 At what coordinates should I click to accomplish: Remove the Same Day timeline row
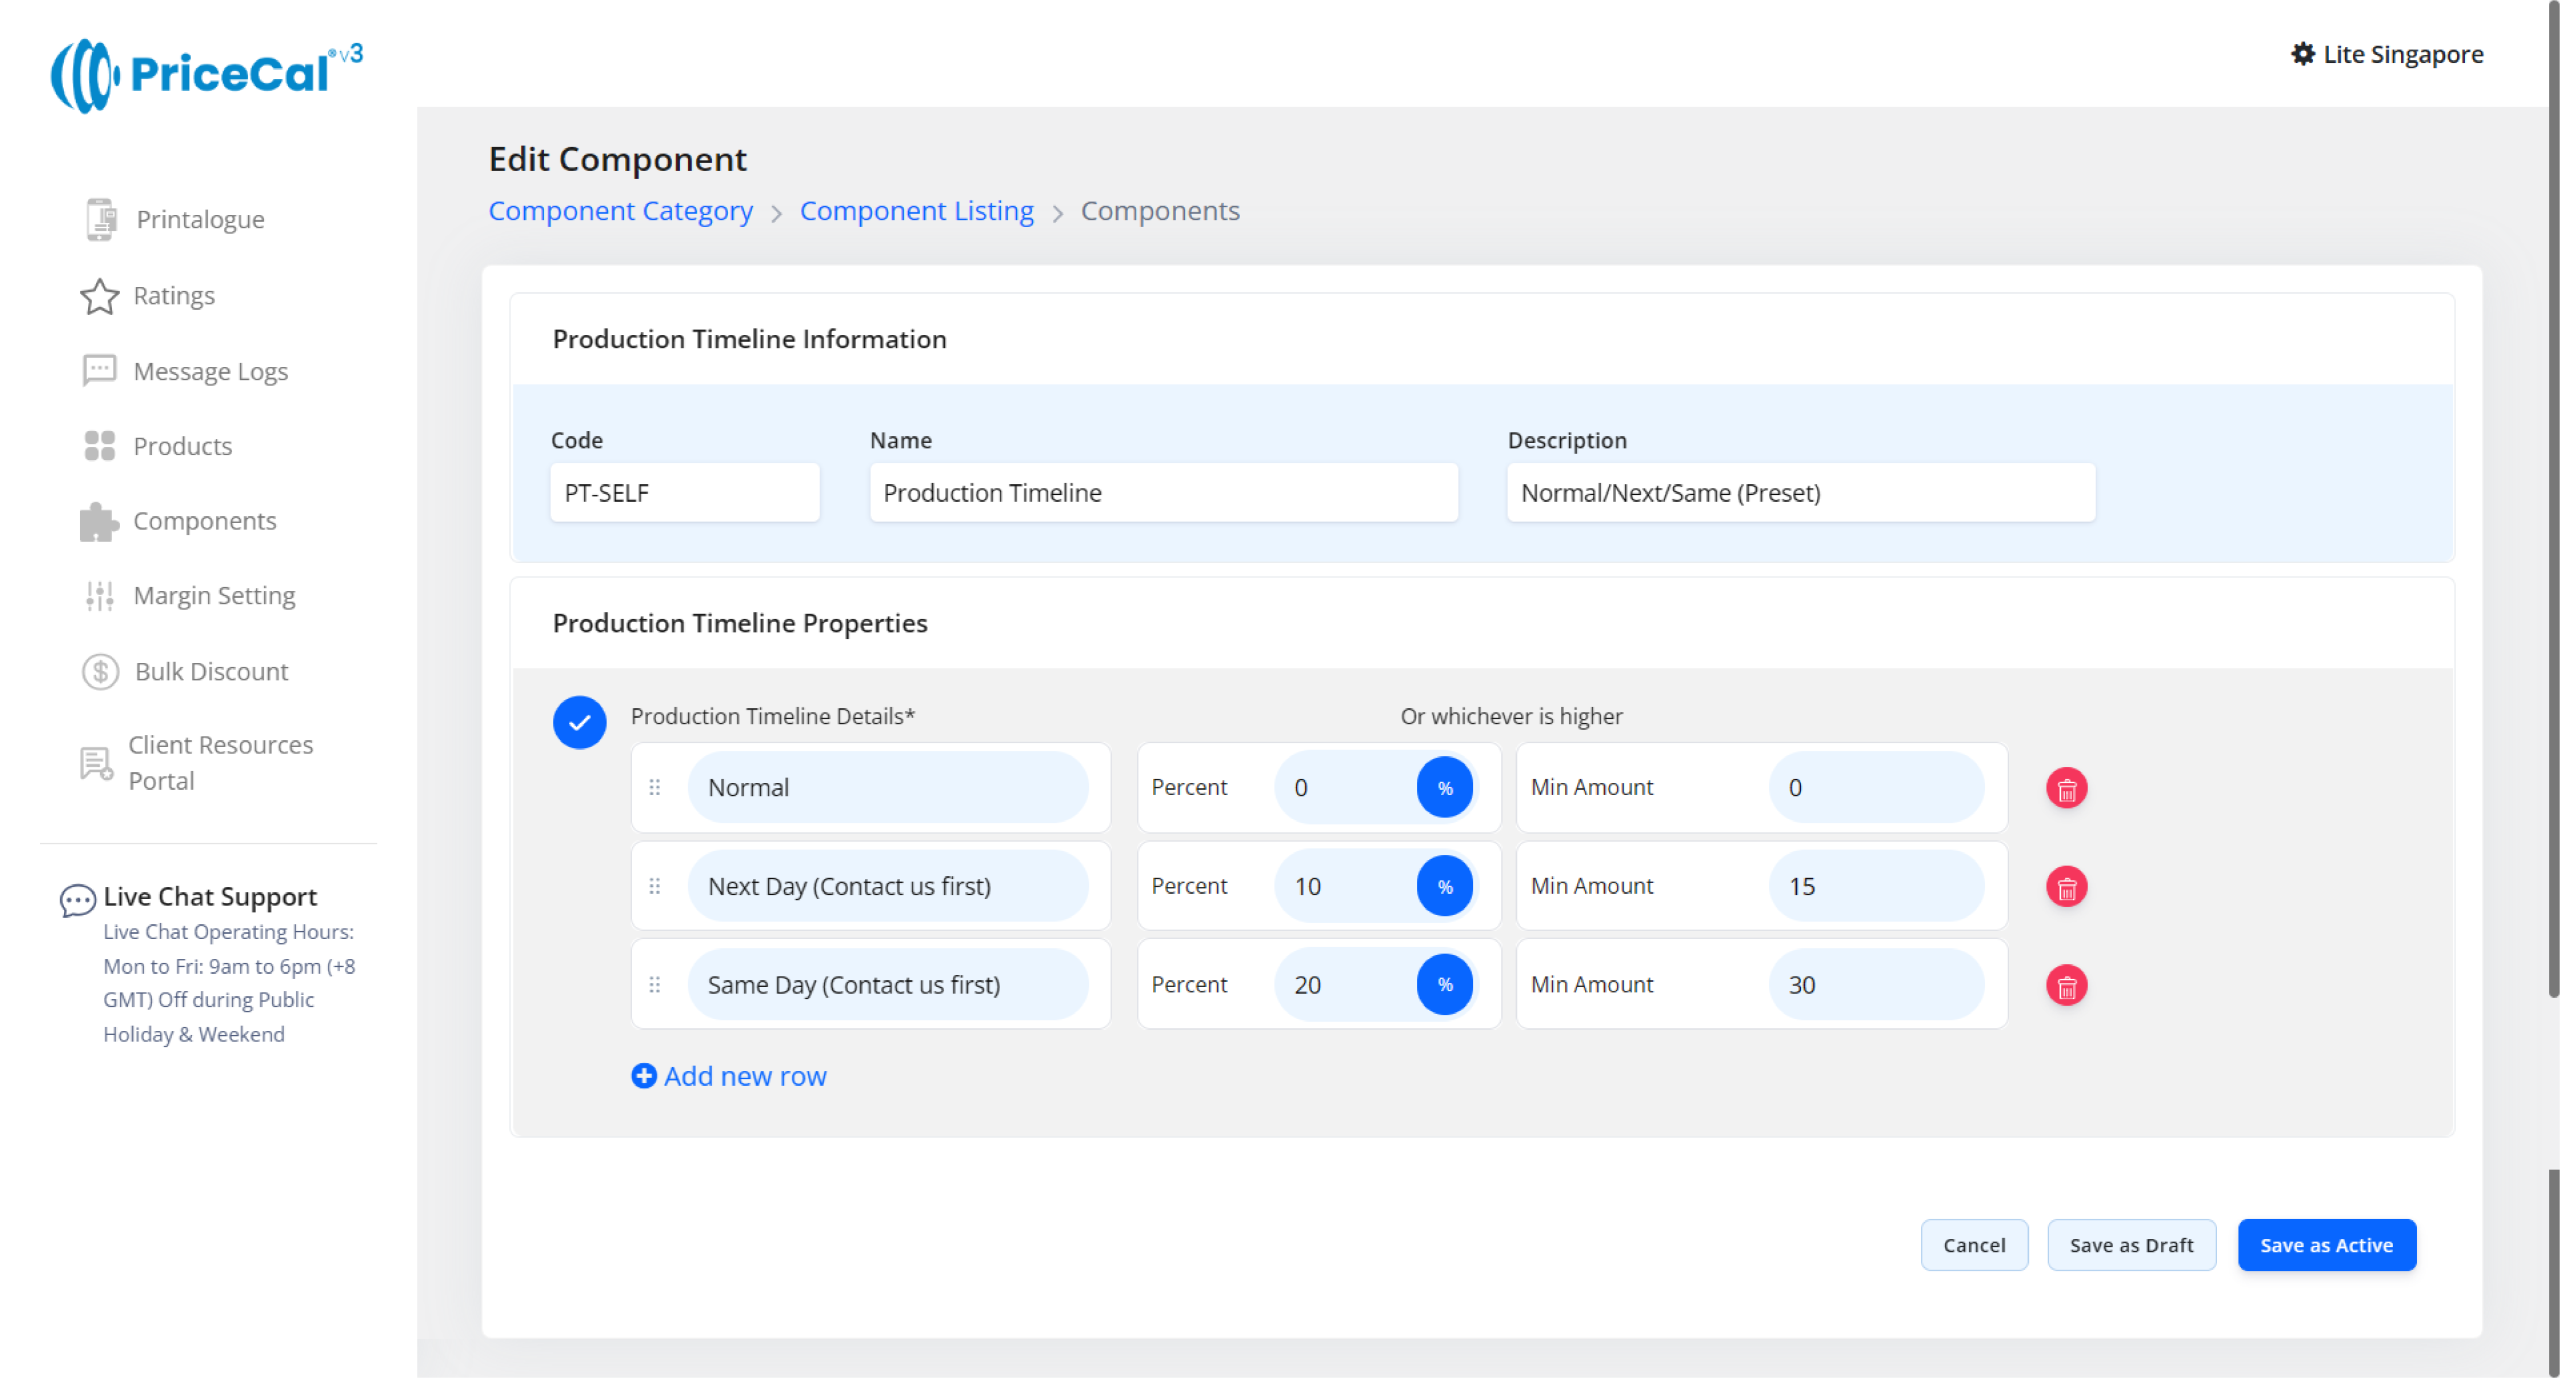coord(2066,986)
